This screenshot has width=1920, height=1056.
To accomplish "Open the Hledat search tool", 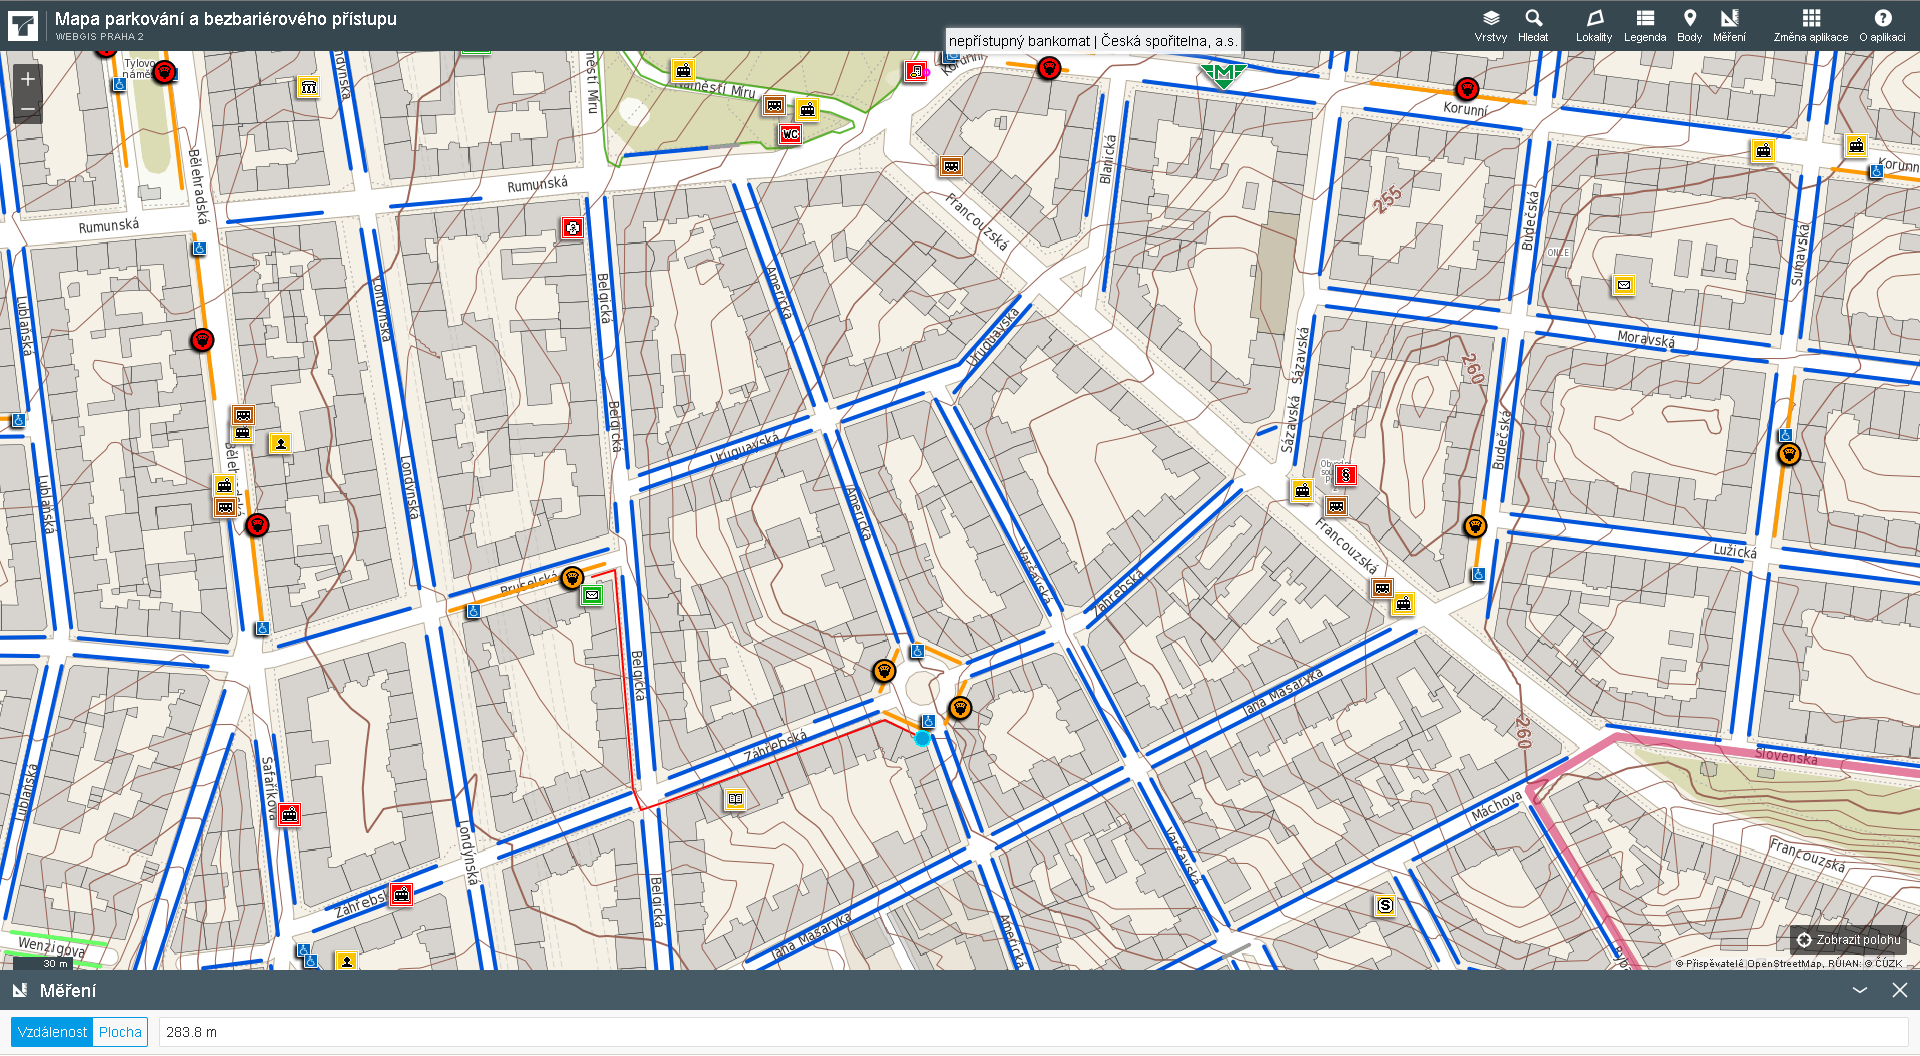I will click(1533, 25).
